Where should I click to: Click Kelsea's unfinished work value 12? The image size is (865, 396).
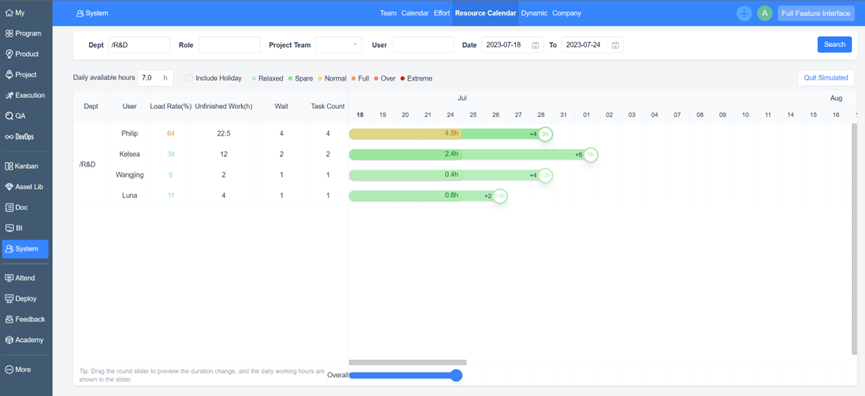[223, 154]
